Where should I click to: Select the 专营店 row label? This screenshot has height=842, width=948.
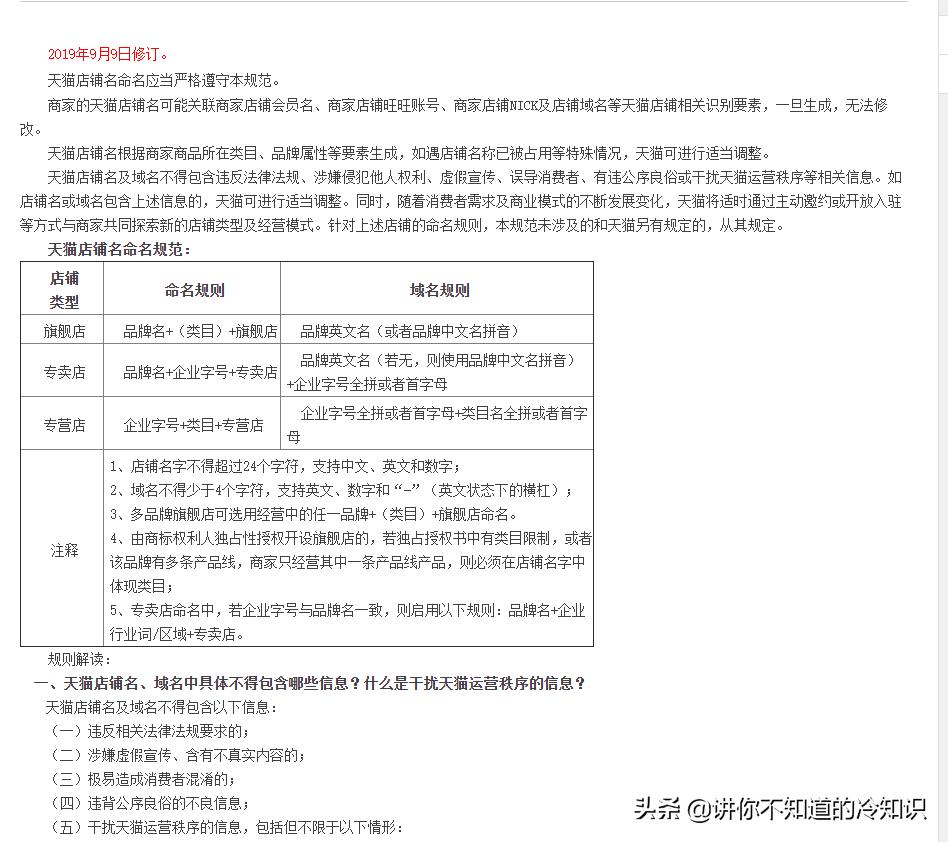point(61,423)
